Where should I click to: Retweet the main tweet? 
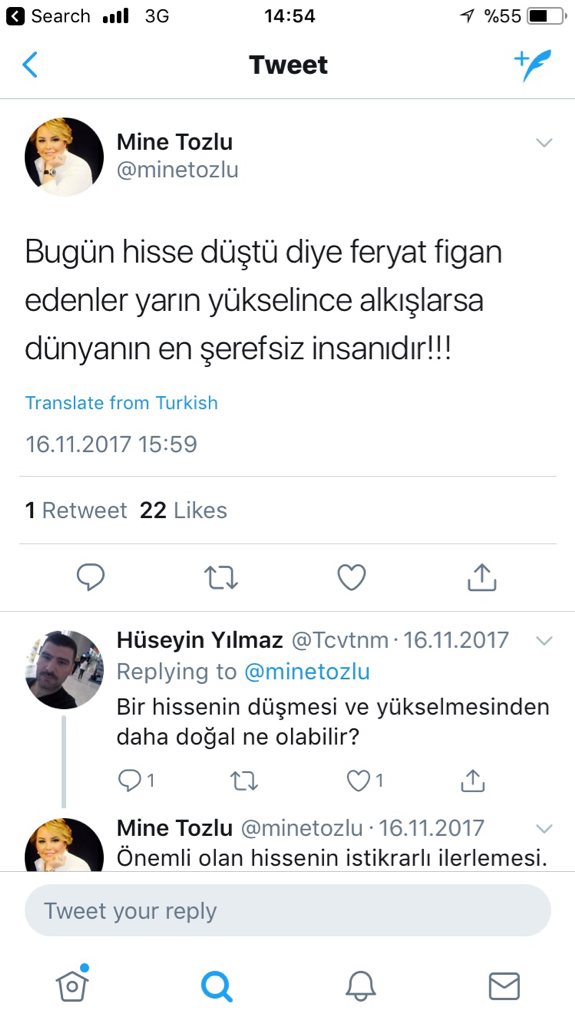[x=221, y=577]
